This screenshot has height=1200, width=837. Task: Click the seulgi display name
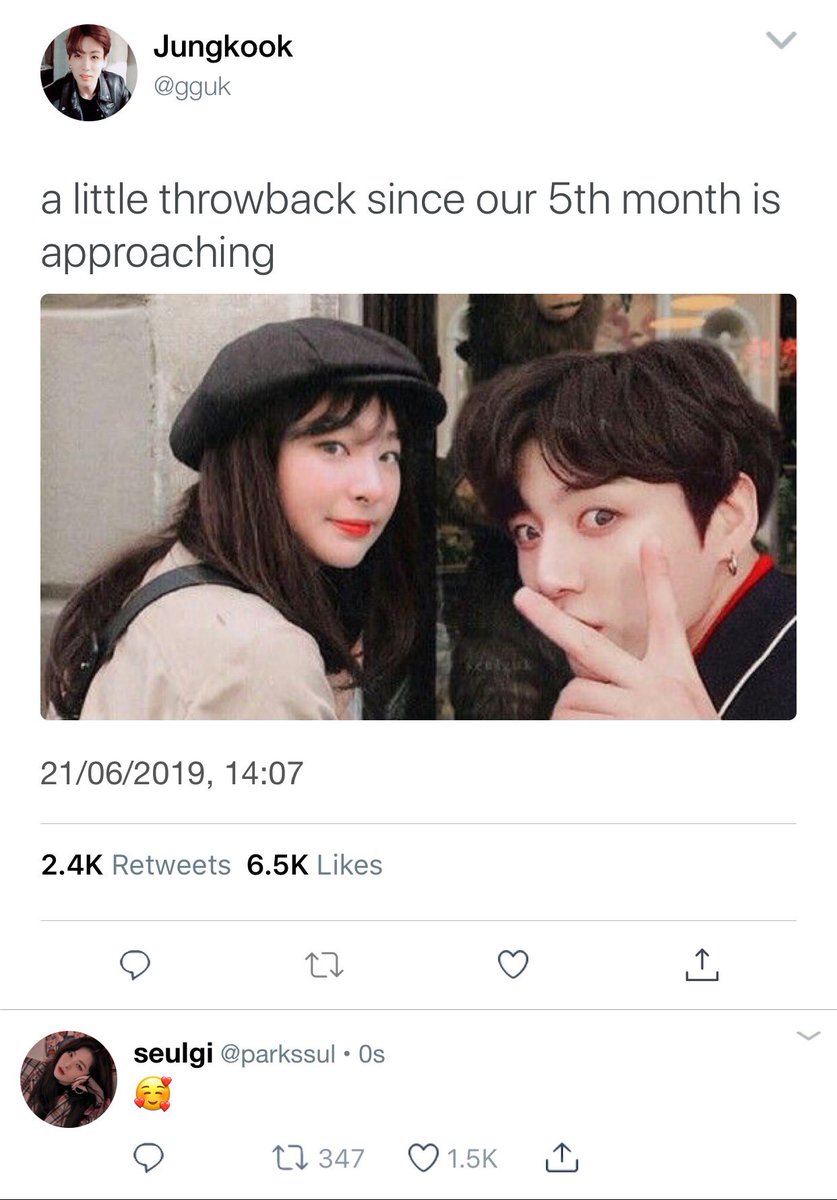point(173,1054)
